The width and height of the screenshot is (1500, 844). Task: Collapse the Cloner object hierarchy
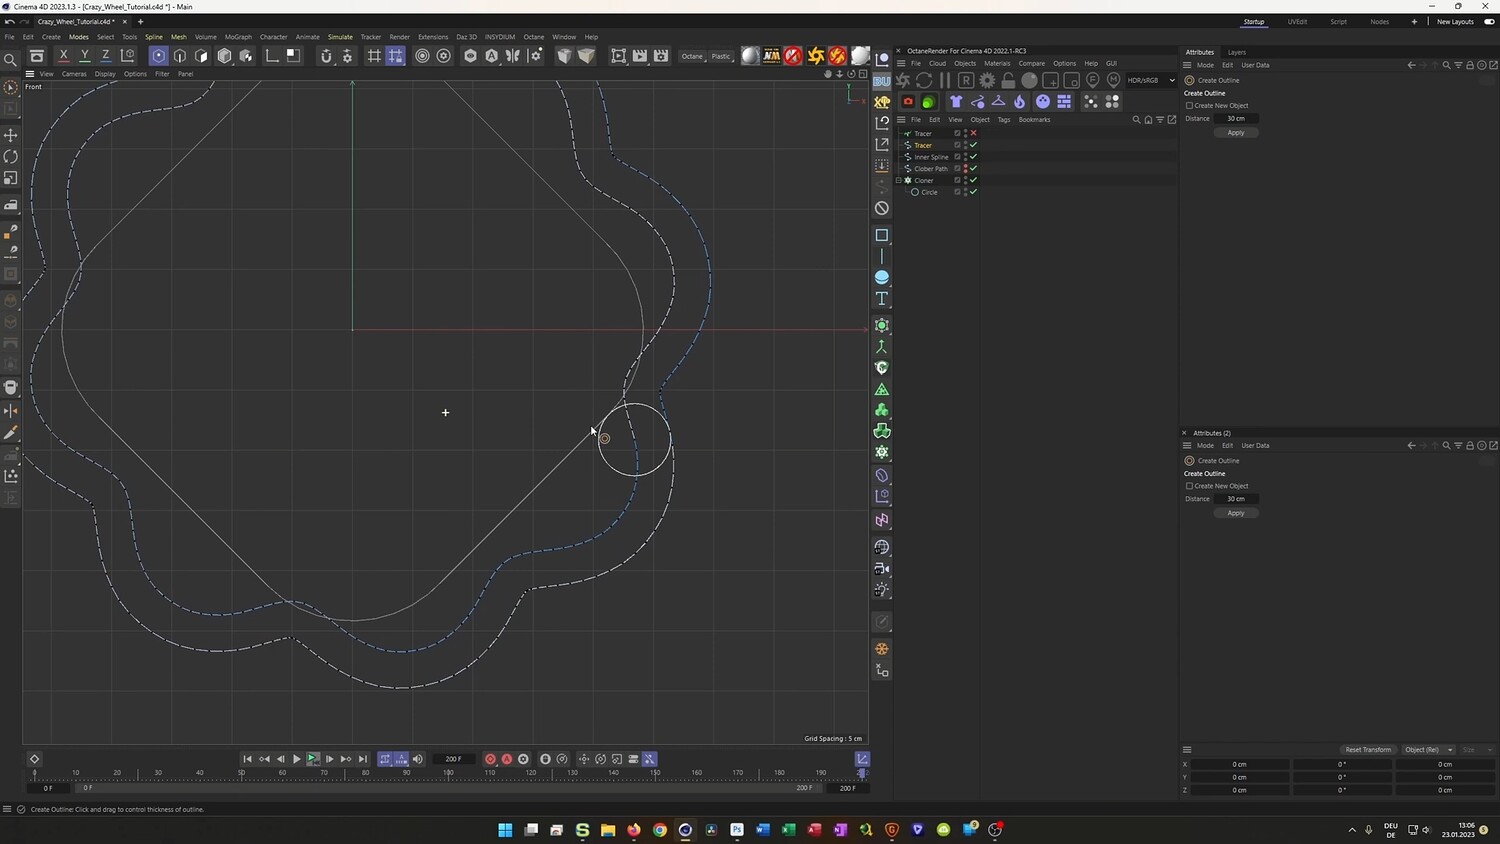click(x=899, y=180)
